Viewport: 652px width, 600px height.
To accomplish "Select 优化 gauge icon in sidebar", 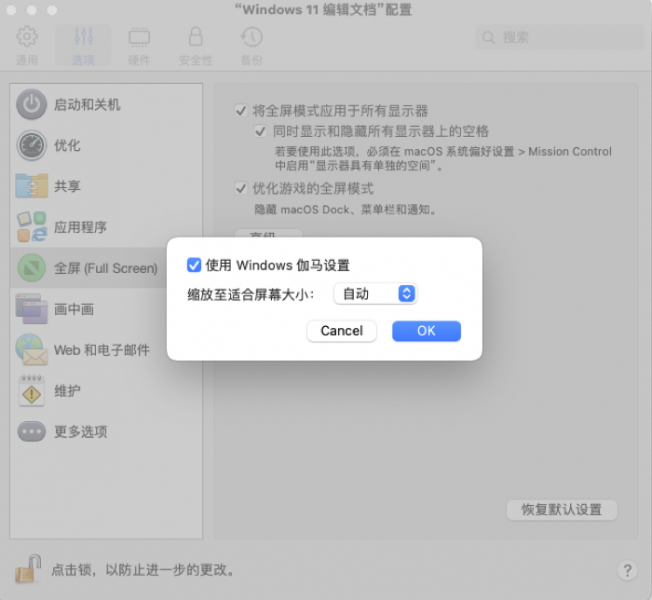I will (31, 145).
